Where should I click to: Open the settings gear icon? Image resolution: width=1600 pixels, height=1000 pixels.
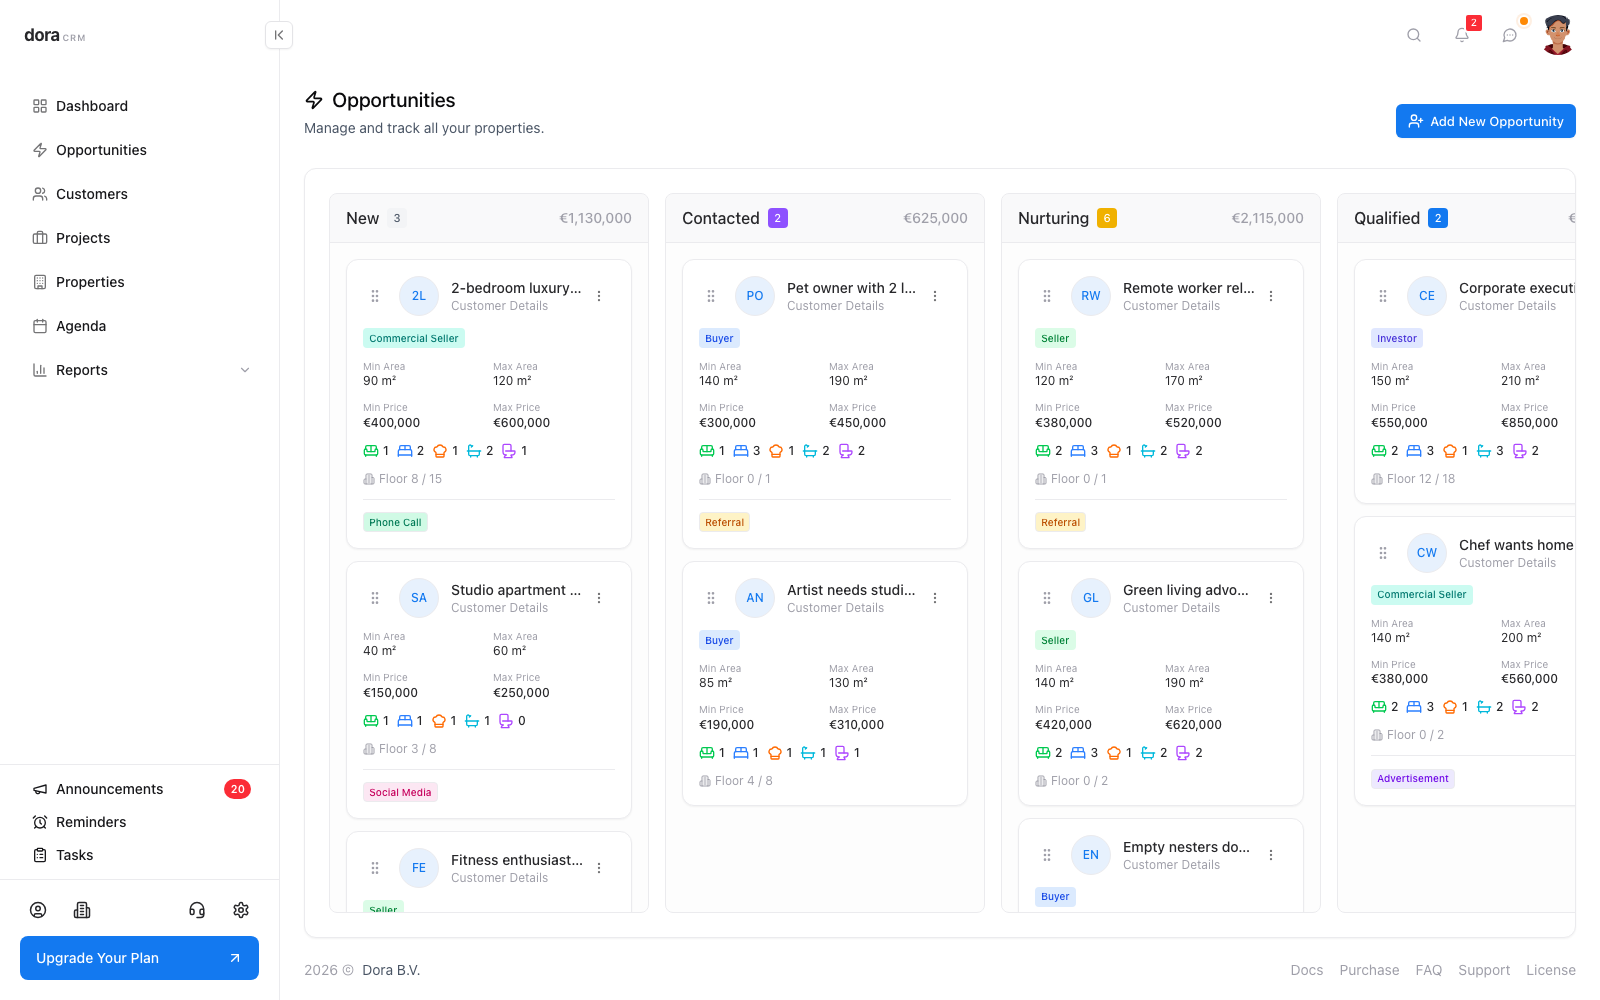click(241, 910)
